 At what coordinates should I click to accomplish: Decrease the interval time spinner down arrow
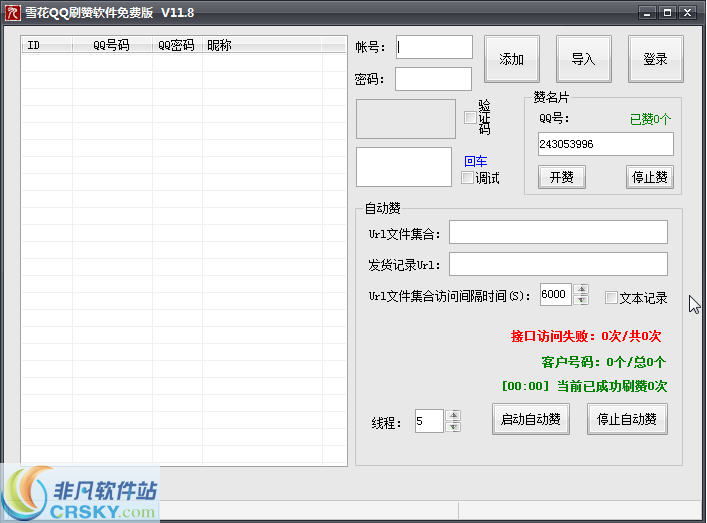tap(582, 300)
